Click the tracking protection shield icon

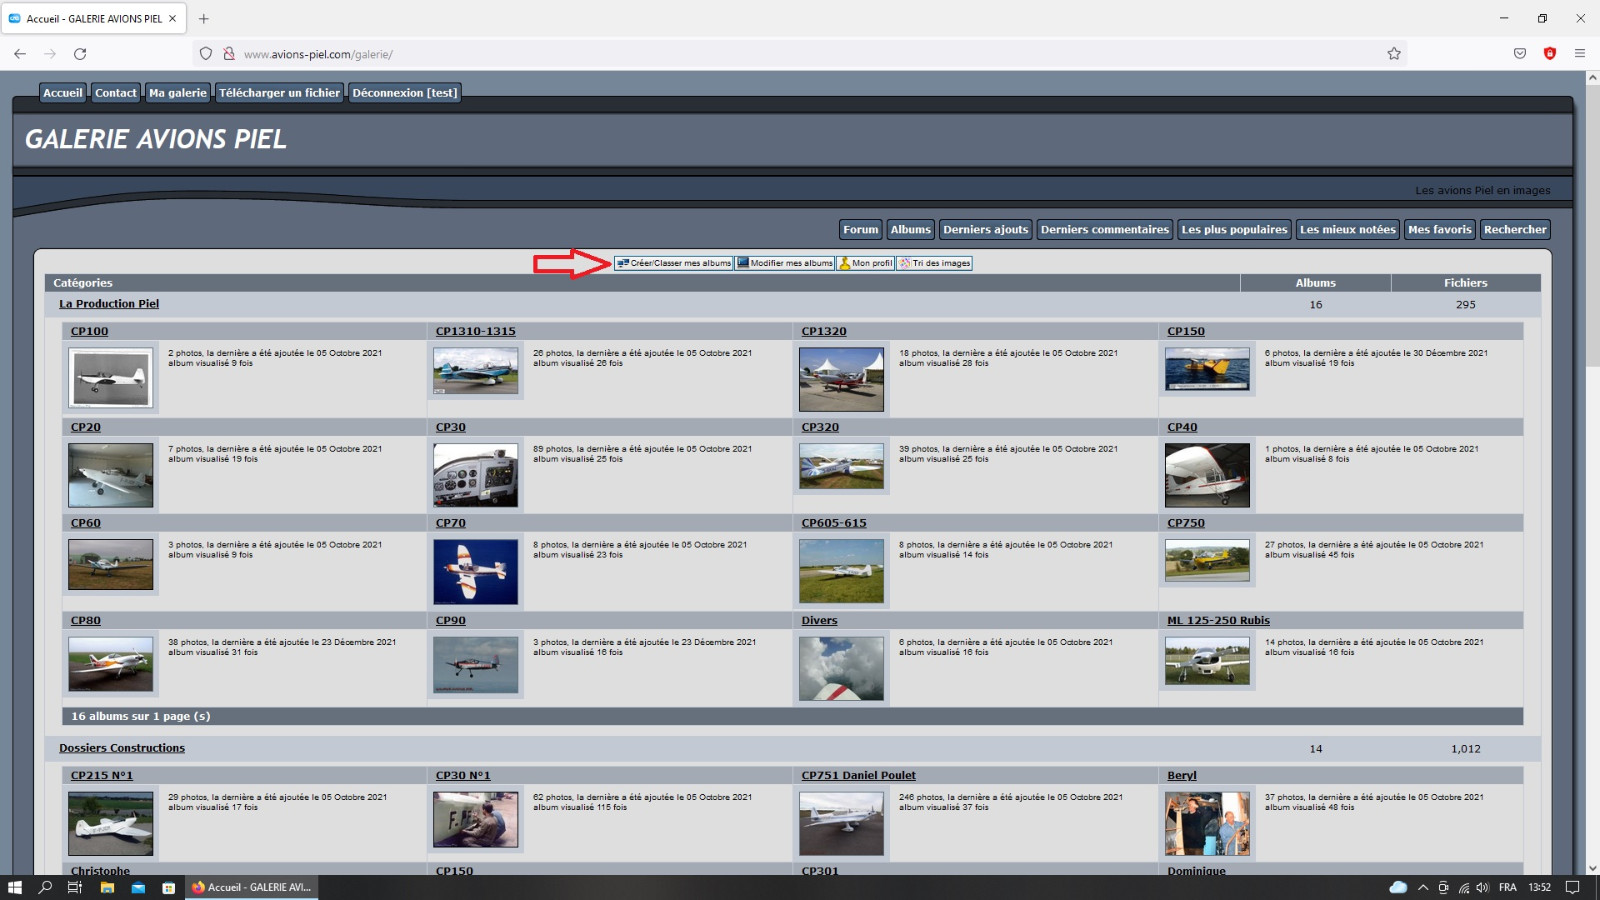[x=206, y=54]
